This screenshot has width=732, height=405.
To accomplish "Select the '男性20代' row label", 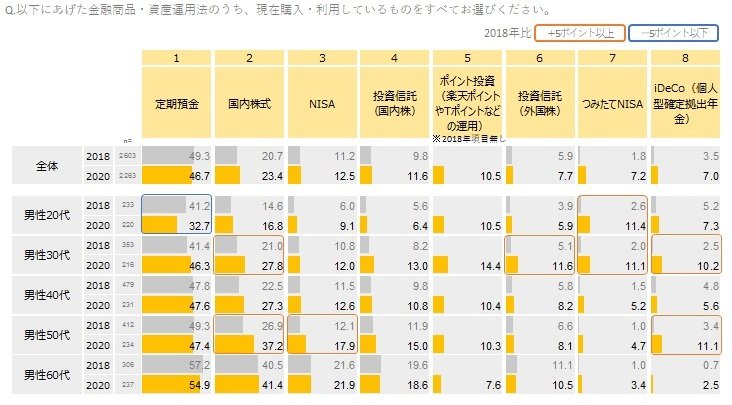I will (x=47, y=215).
